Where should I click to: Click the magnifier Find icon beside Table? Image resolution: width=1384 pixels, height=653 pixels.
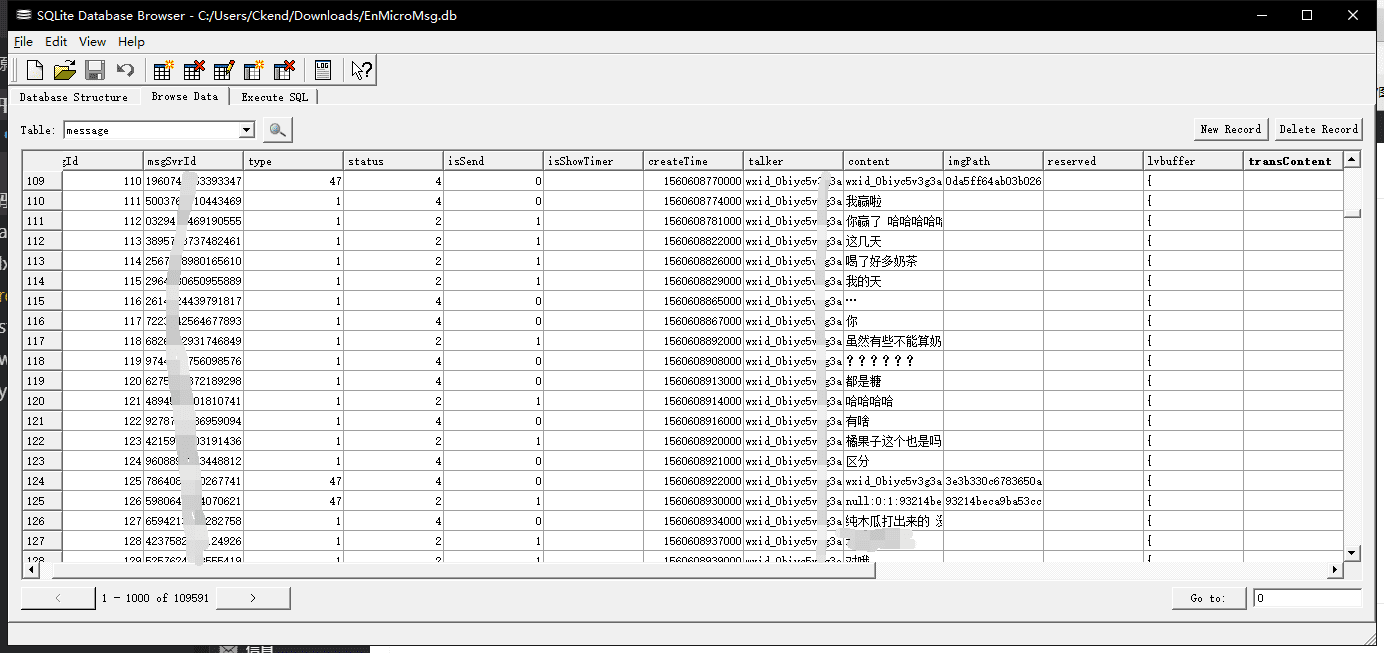(277, 130)
